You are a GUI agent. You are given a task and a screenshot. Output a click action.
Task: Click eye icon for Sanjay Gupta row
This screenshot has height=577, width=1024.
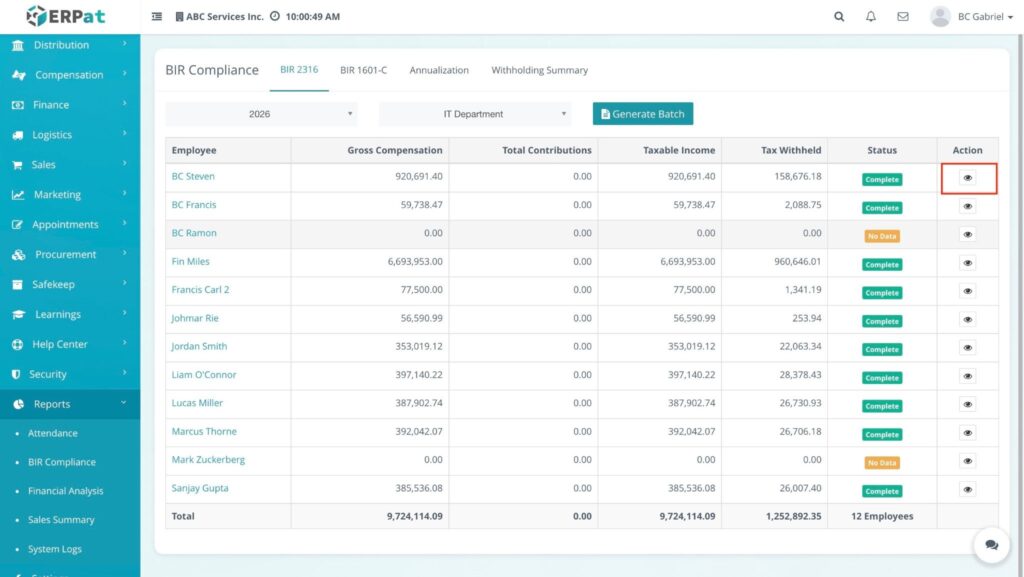pos(967,490)
